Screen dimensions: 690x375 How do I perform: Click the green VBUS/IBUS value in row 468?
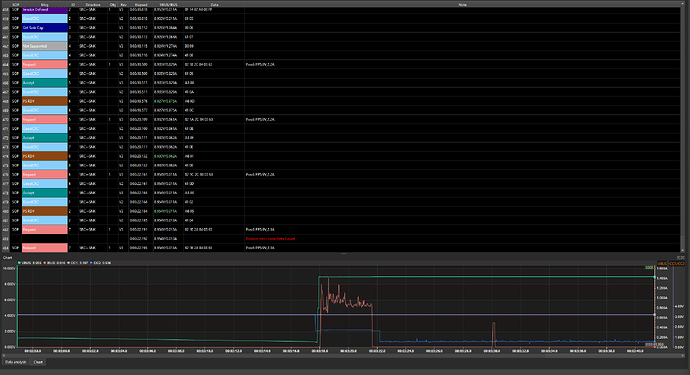[x=165, y=101]
